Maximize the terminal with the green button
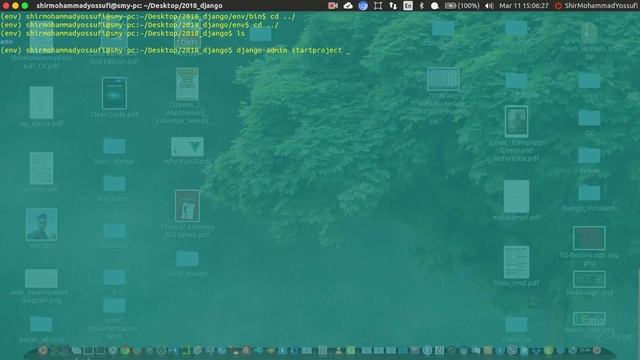Screen dimensions: 640x360 (x=25, y=6)
